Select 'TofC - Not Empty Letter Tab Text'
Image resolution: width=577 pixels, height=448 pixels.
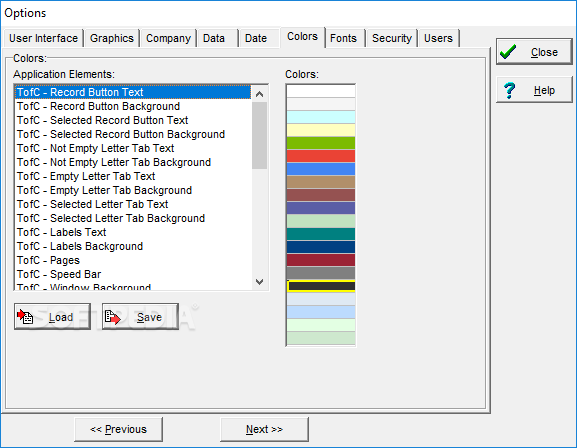[133, 148]
